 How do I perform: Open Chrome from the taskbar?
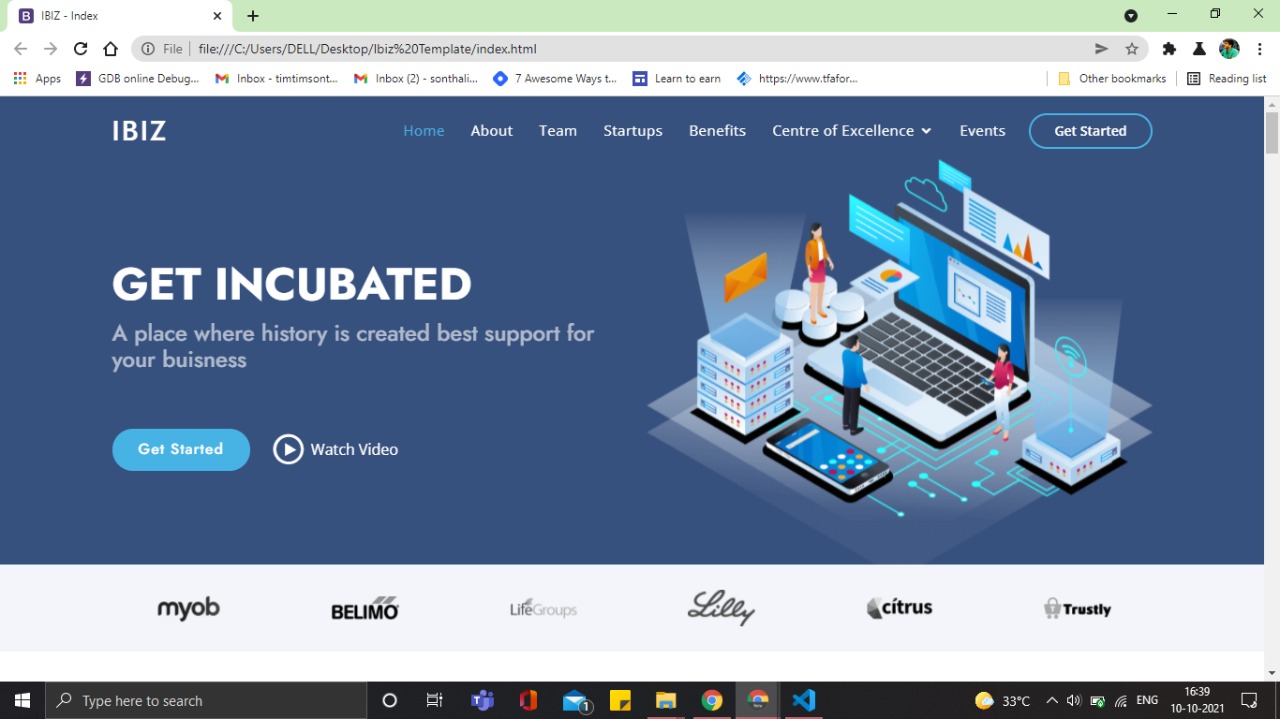[x=712, y=700]
